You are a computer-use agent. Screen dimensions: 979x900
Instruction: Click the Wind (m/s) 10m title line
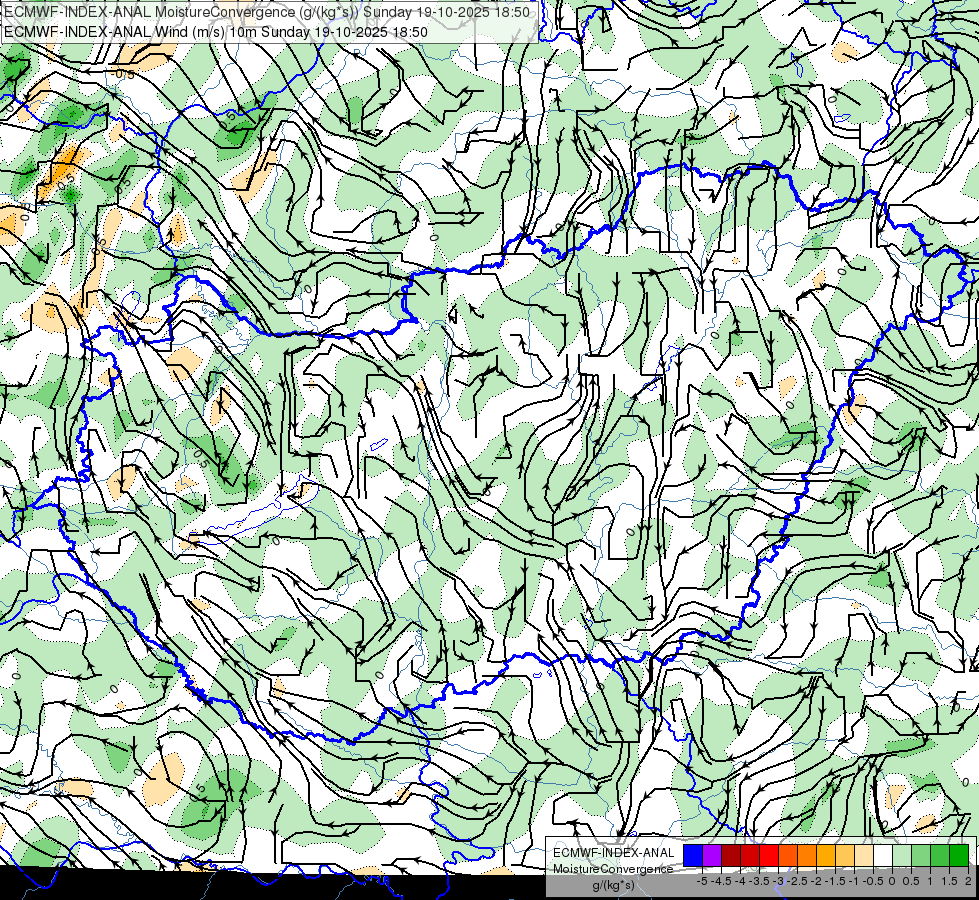click(x=216, y=32)
